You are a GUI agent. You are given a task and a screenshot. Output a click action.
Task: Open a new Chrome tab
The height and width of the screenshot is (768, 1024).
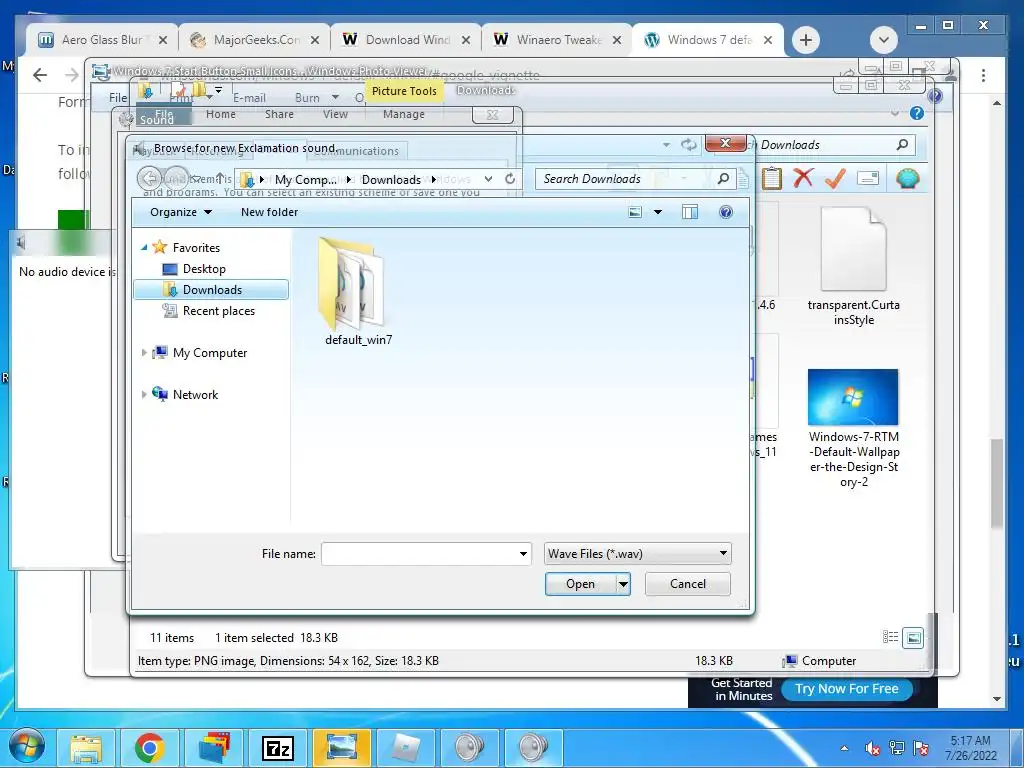(x=806, y=40)
